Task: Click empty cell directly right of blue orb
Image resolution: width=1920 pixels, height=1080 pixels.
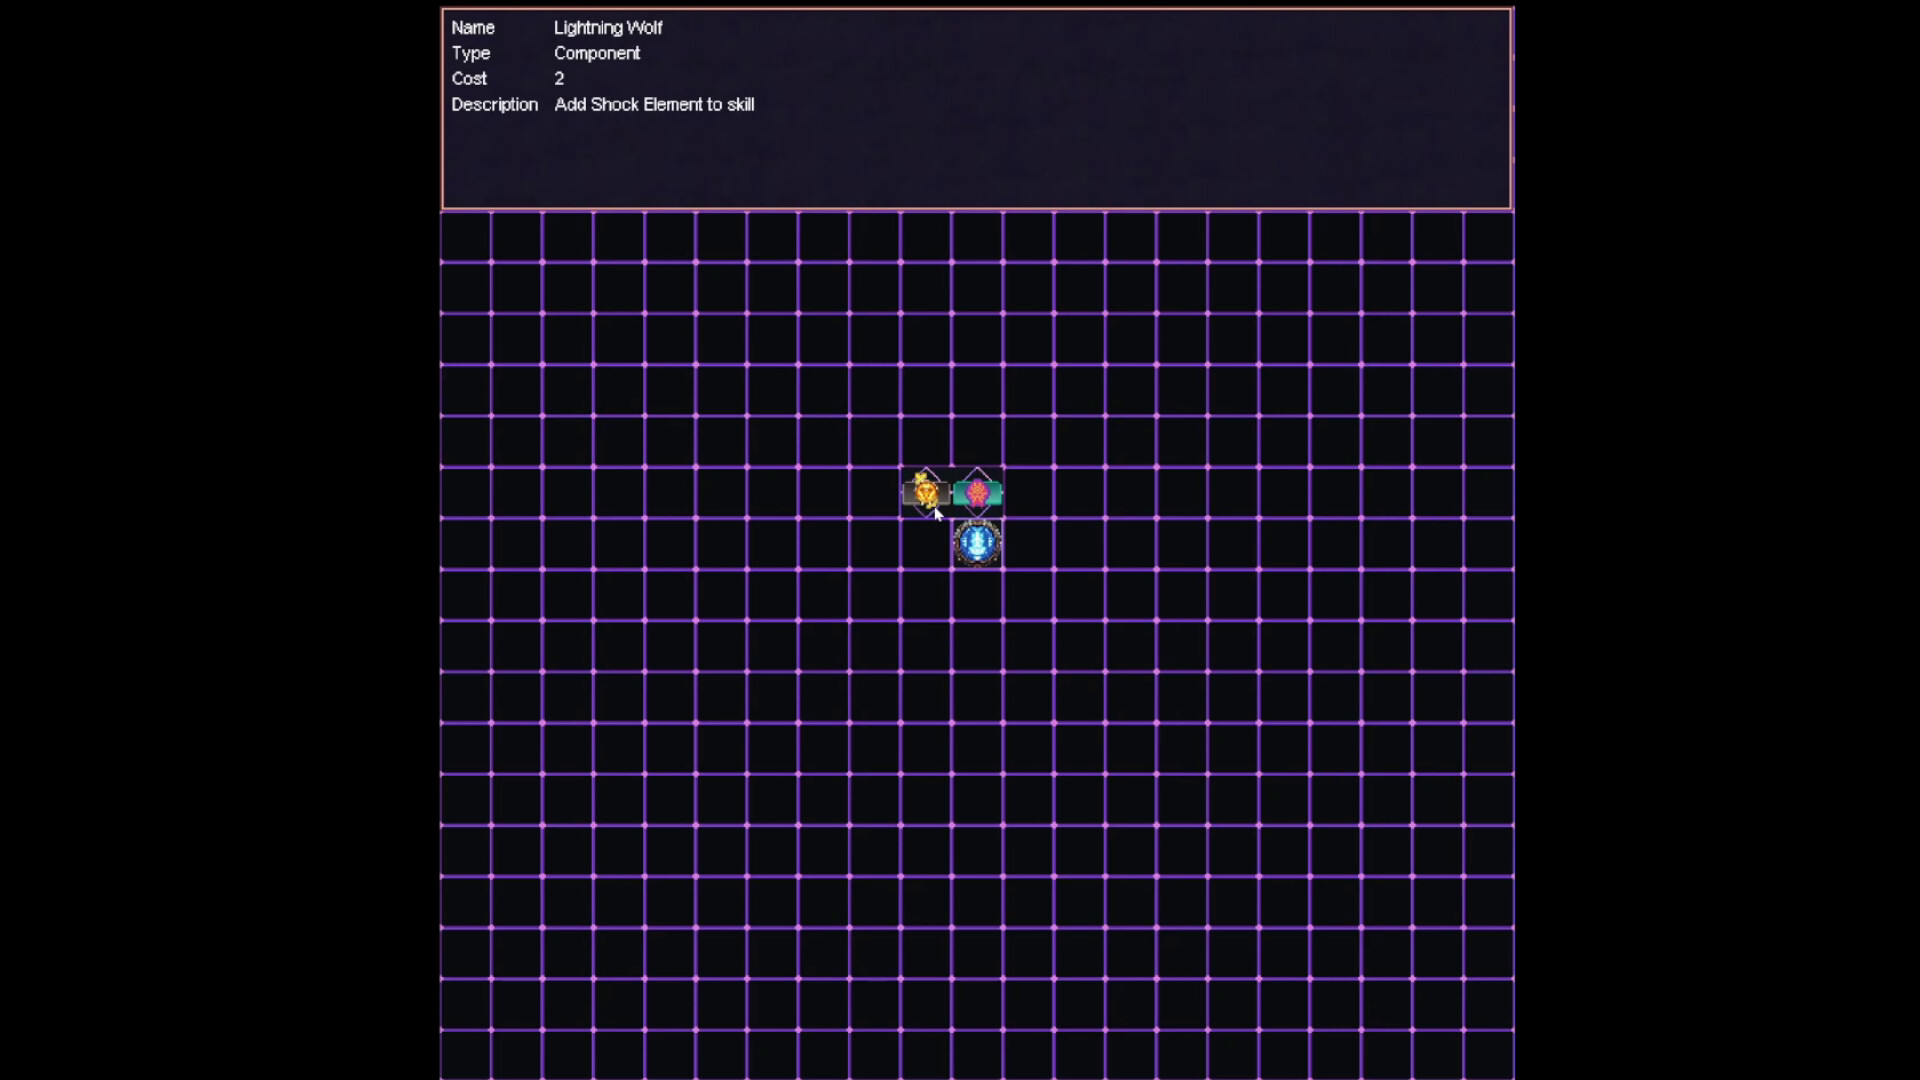Action: (1028, 543)
